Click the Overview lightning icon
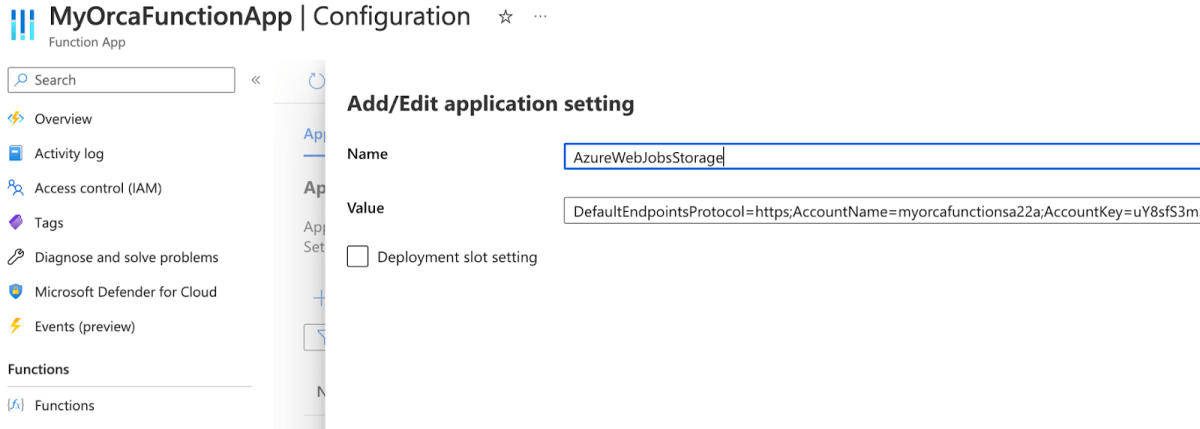 [15, 119]
